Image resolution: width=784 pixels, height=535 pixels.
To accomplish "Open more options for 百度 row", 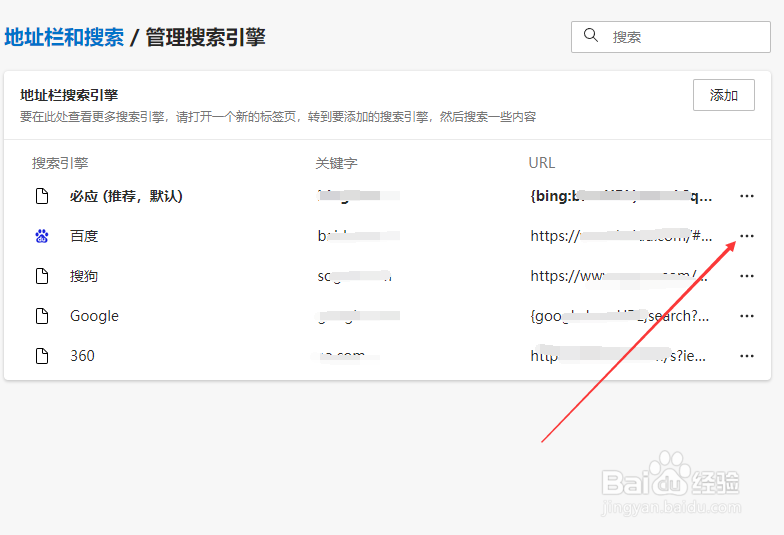I will tap(746, 236).
